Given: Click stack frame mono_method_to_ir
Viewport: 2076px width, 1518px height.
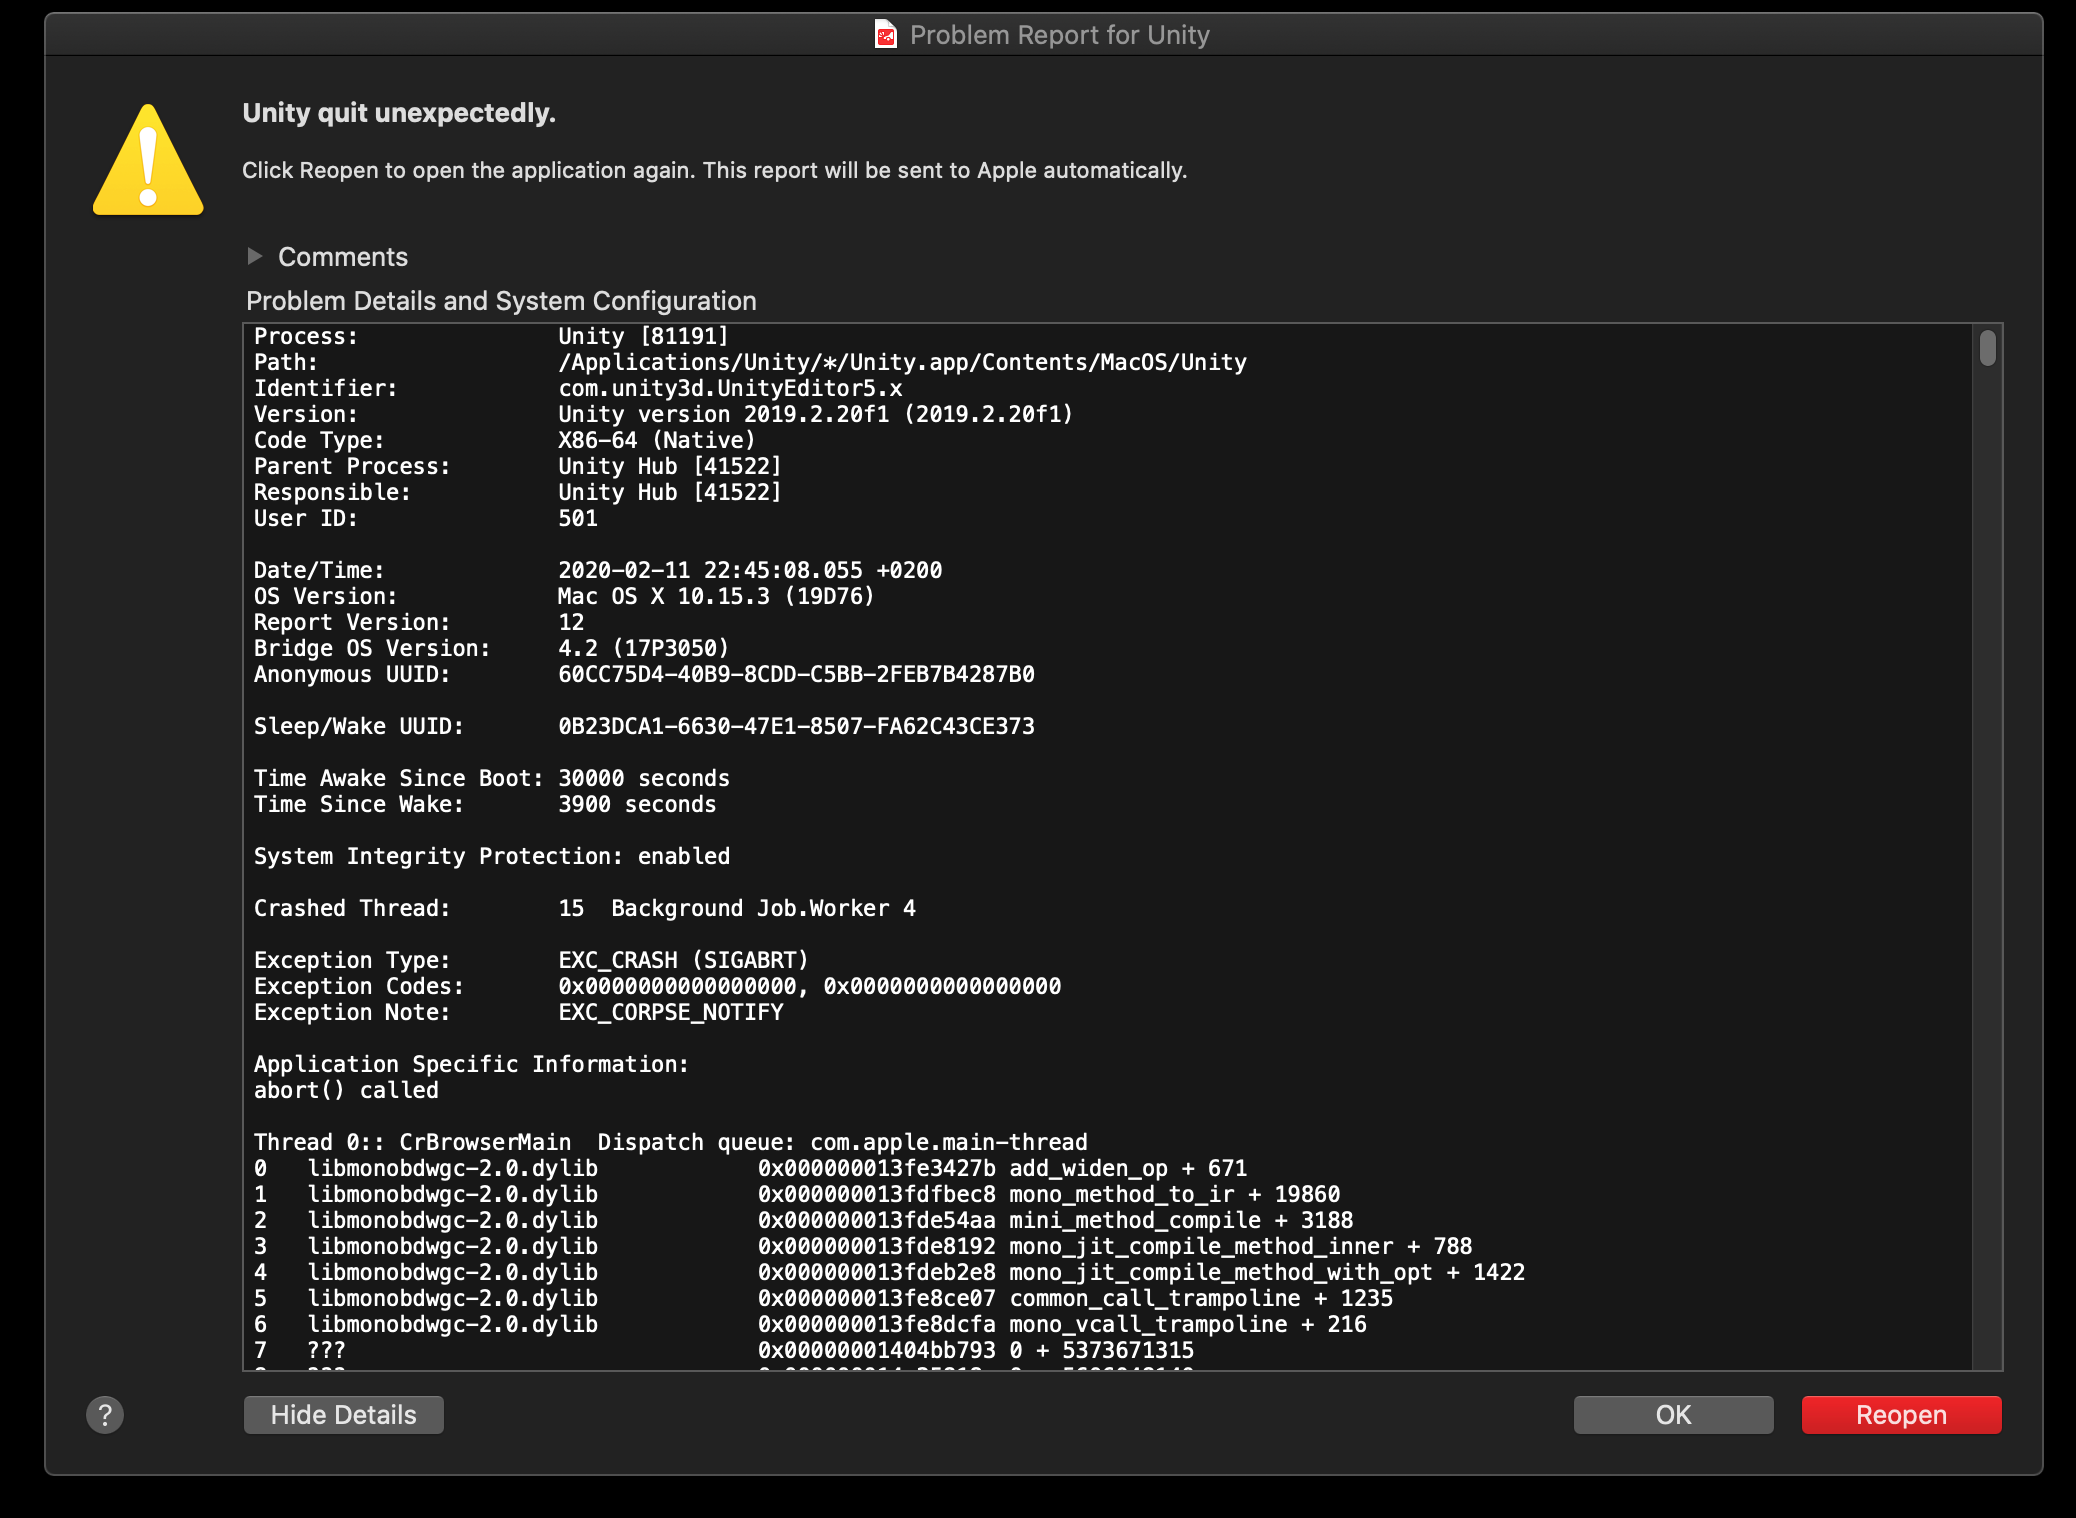Looking at the screenshot, I should click(x=796, y=1194).
